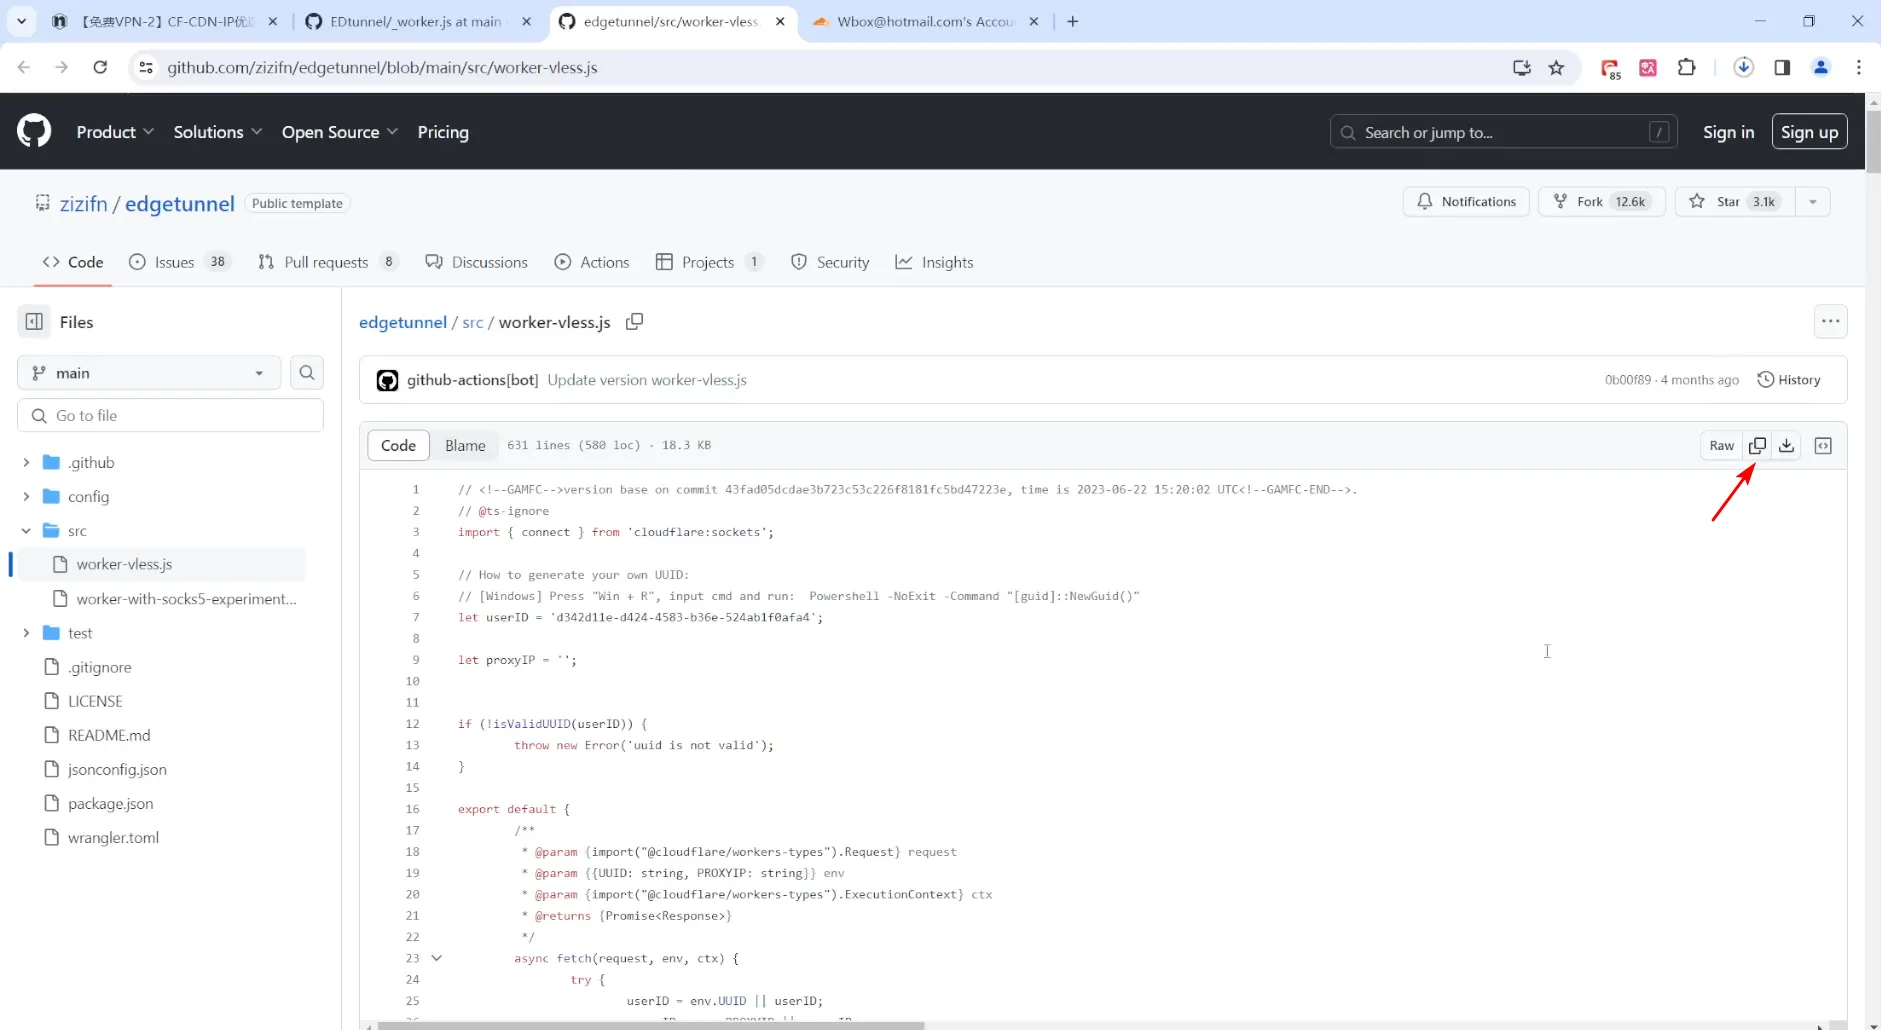Viewport: 1881px width, 1030px height.
Task: Open the browser downloads icon
Action: click(x=1743, y=68)
